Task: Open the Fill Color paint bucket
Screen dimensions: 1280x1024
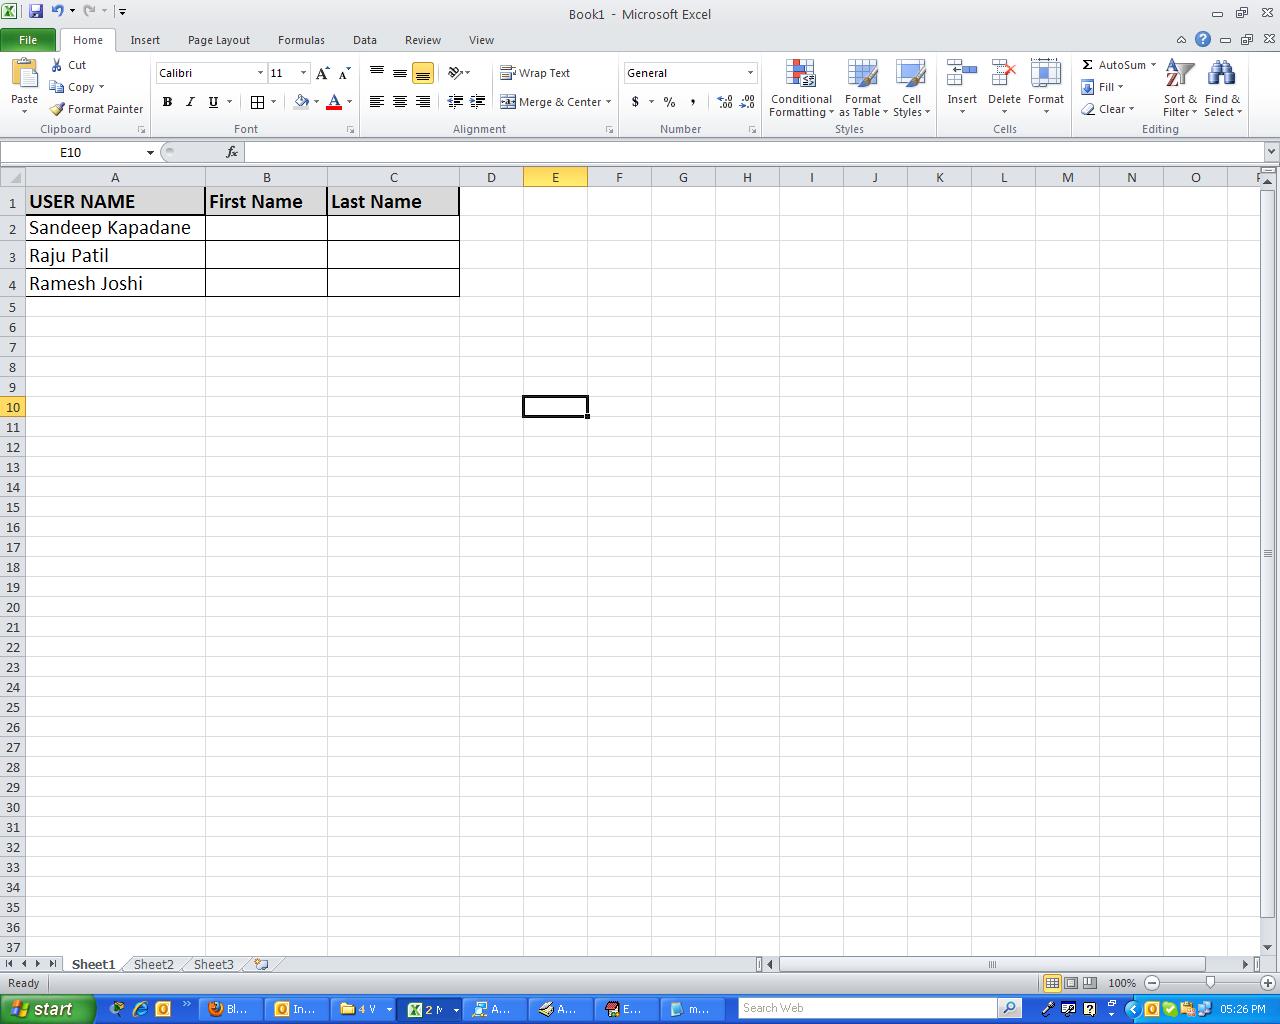Action: point(301,102)
